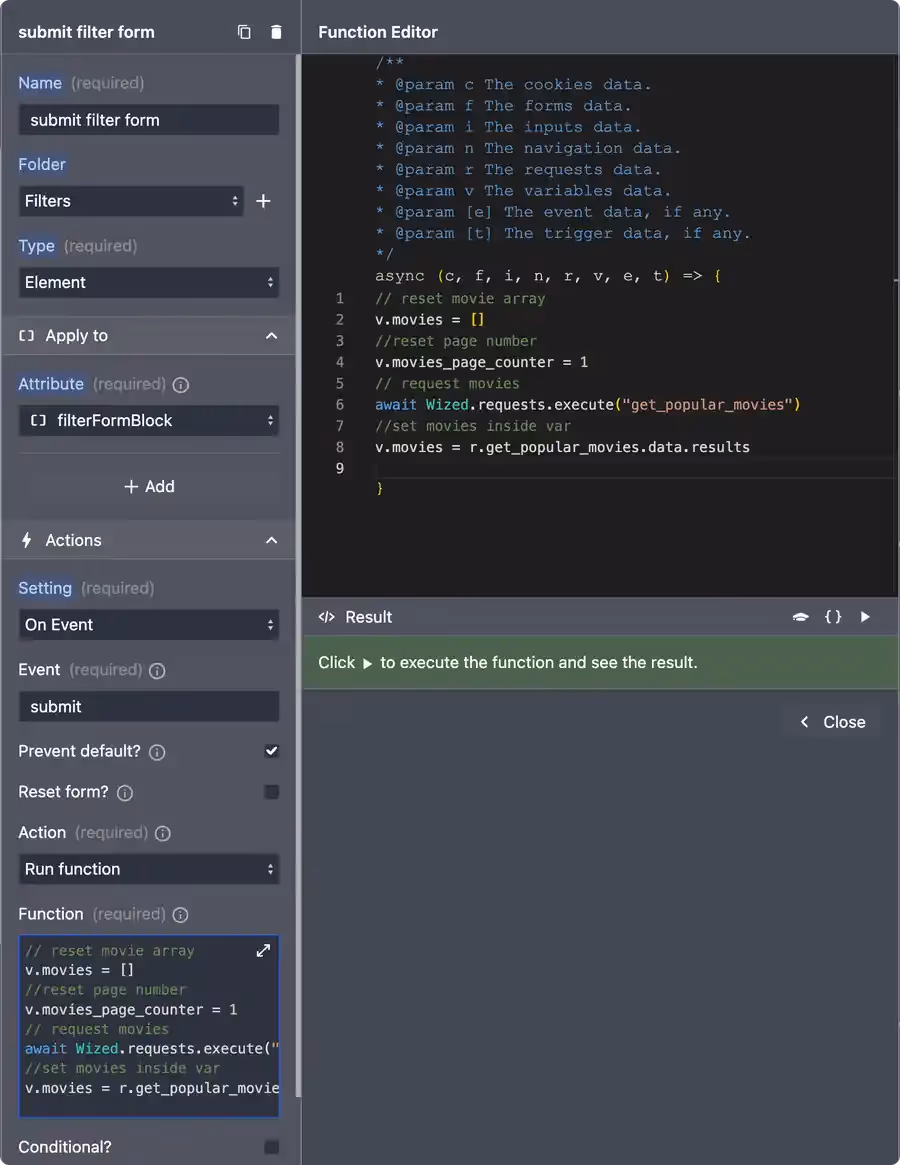Run the function with the play icon
Viewport: 900px width, 1165px height.
pyautogui.click(x=865, y=616)
